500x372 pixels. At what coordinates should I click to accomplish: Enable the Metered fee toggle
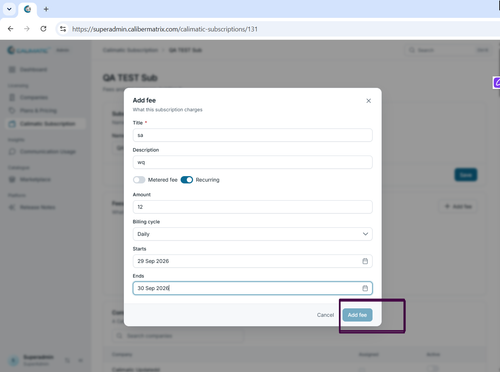139,180
